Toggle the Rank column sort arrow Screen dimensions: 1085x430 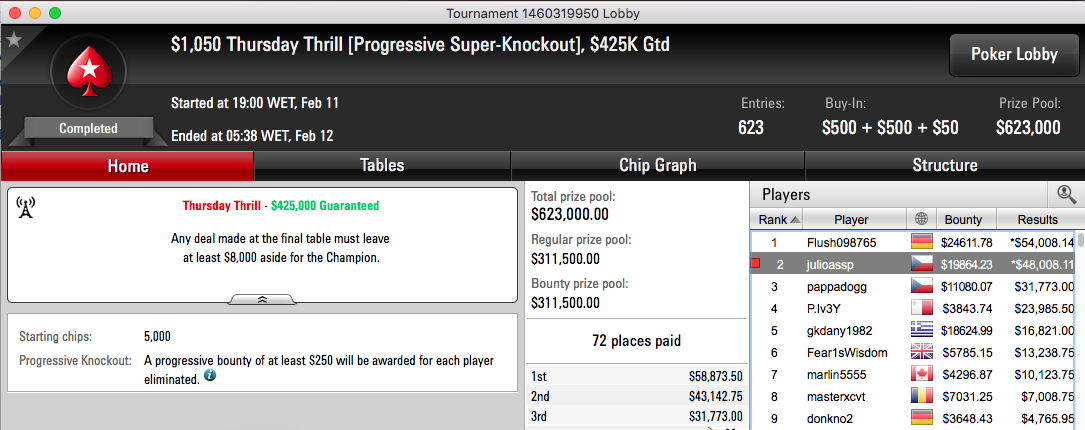795,220
